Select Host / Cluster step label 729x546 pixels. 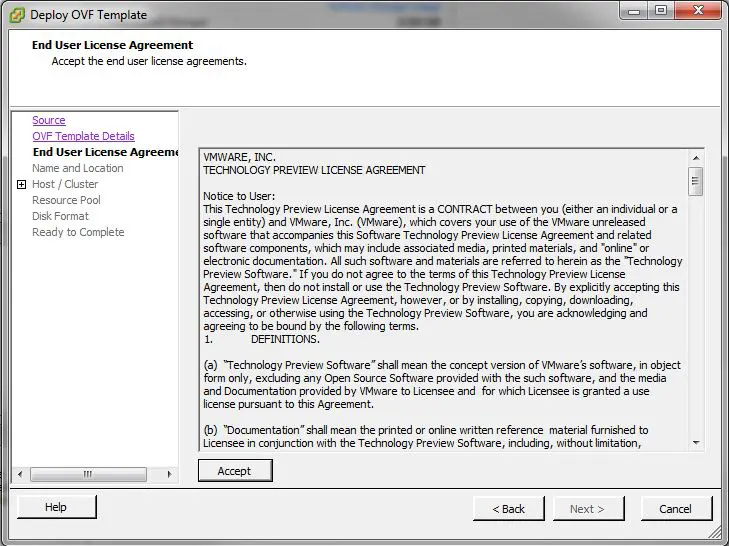pyautogui.click(x=65, y=184)
